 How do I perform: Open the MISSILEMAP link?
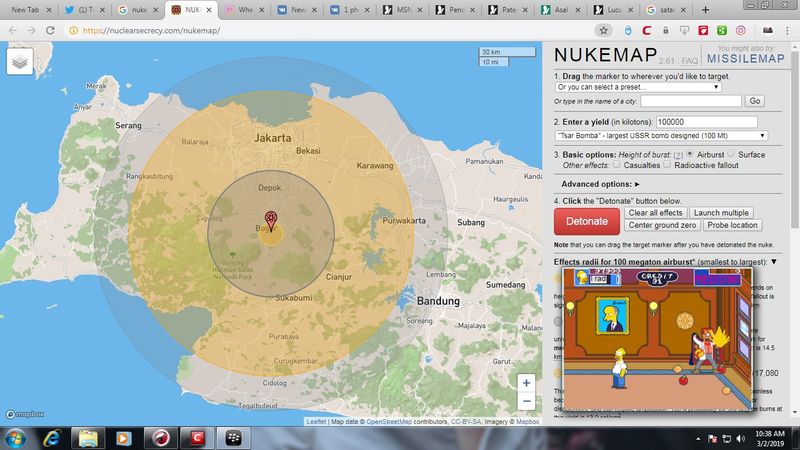click(745, 59)
